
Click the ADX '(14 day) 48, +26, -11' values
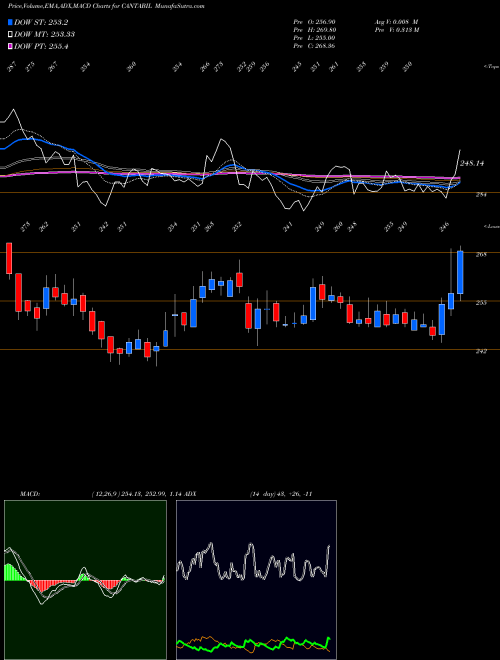[x=281, y=494]
